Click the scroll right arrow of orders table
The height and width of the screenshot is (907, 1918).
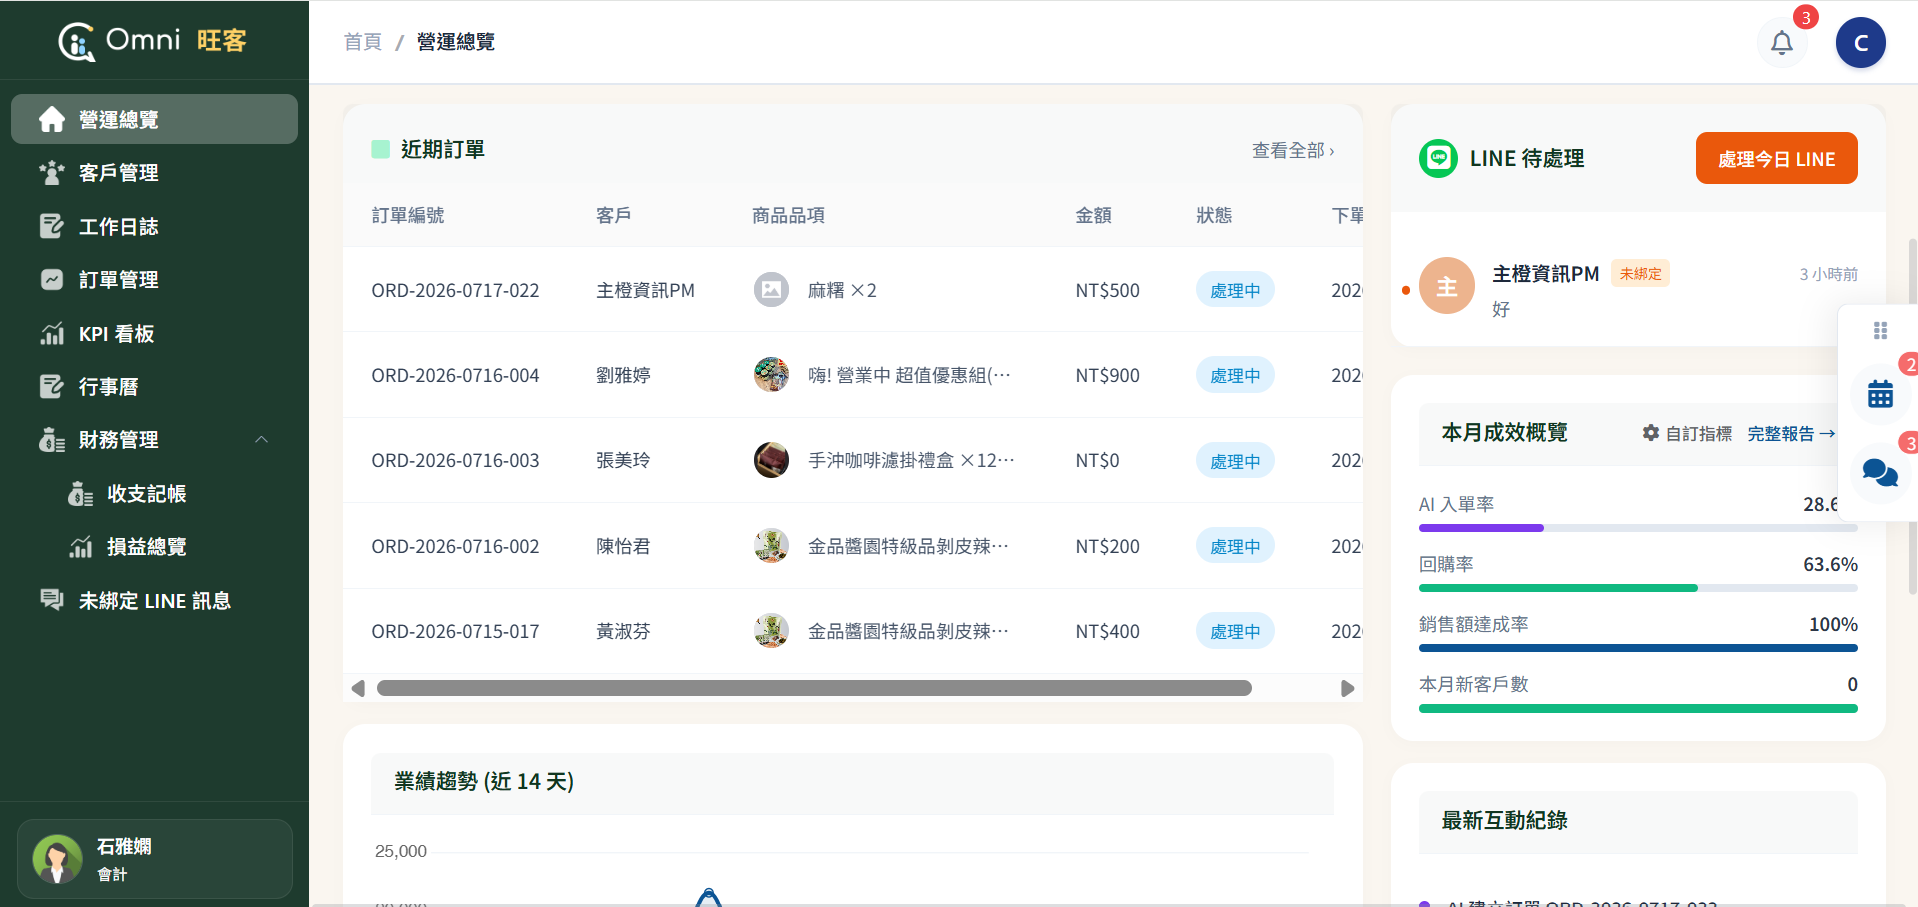click(1347, 688)
